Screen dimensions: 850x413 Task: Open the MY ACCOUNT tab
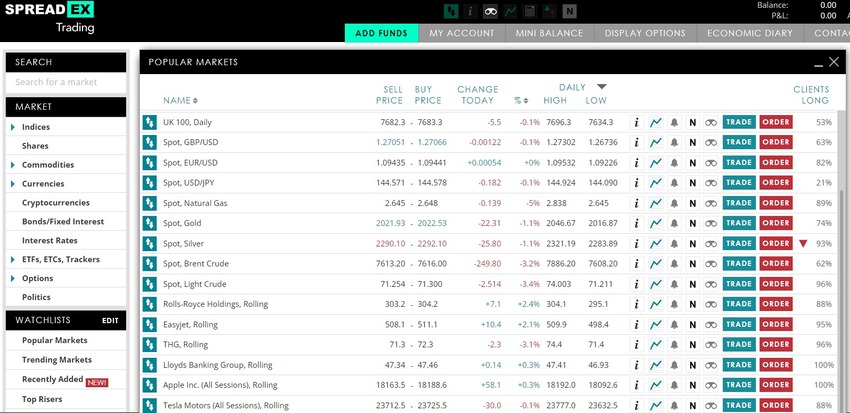(462, 33)
